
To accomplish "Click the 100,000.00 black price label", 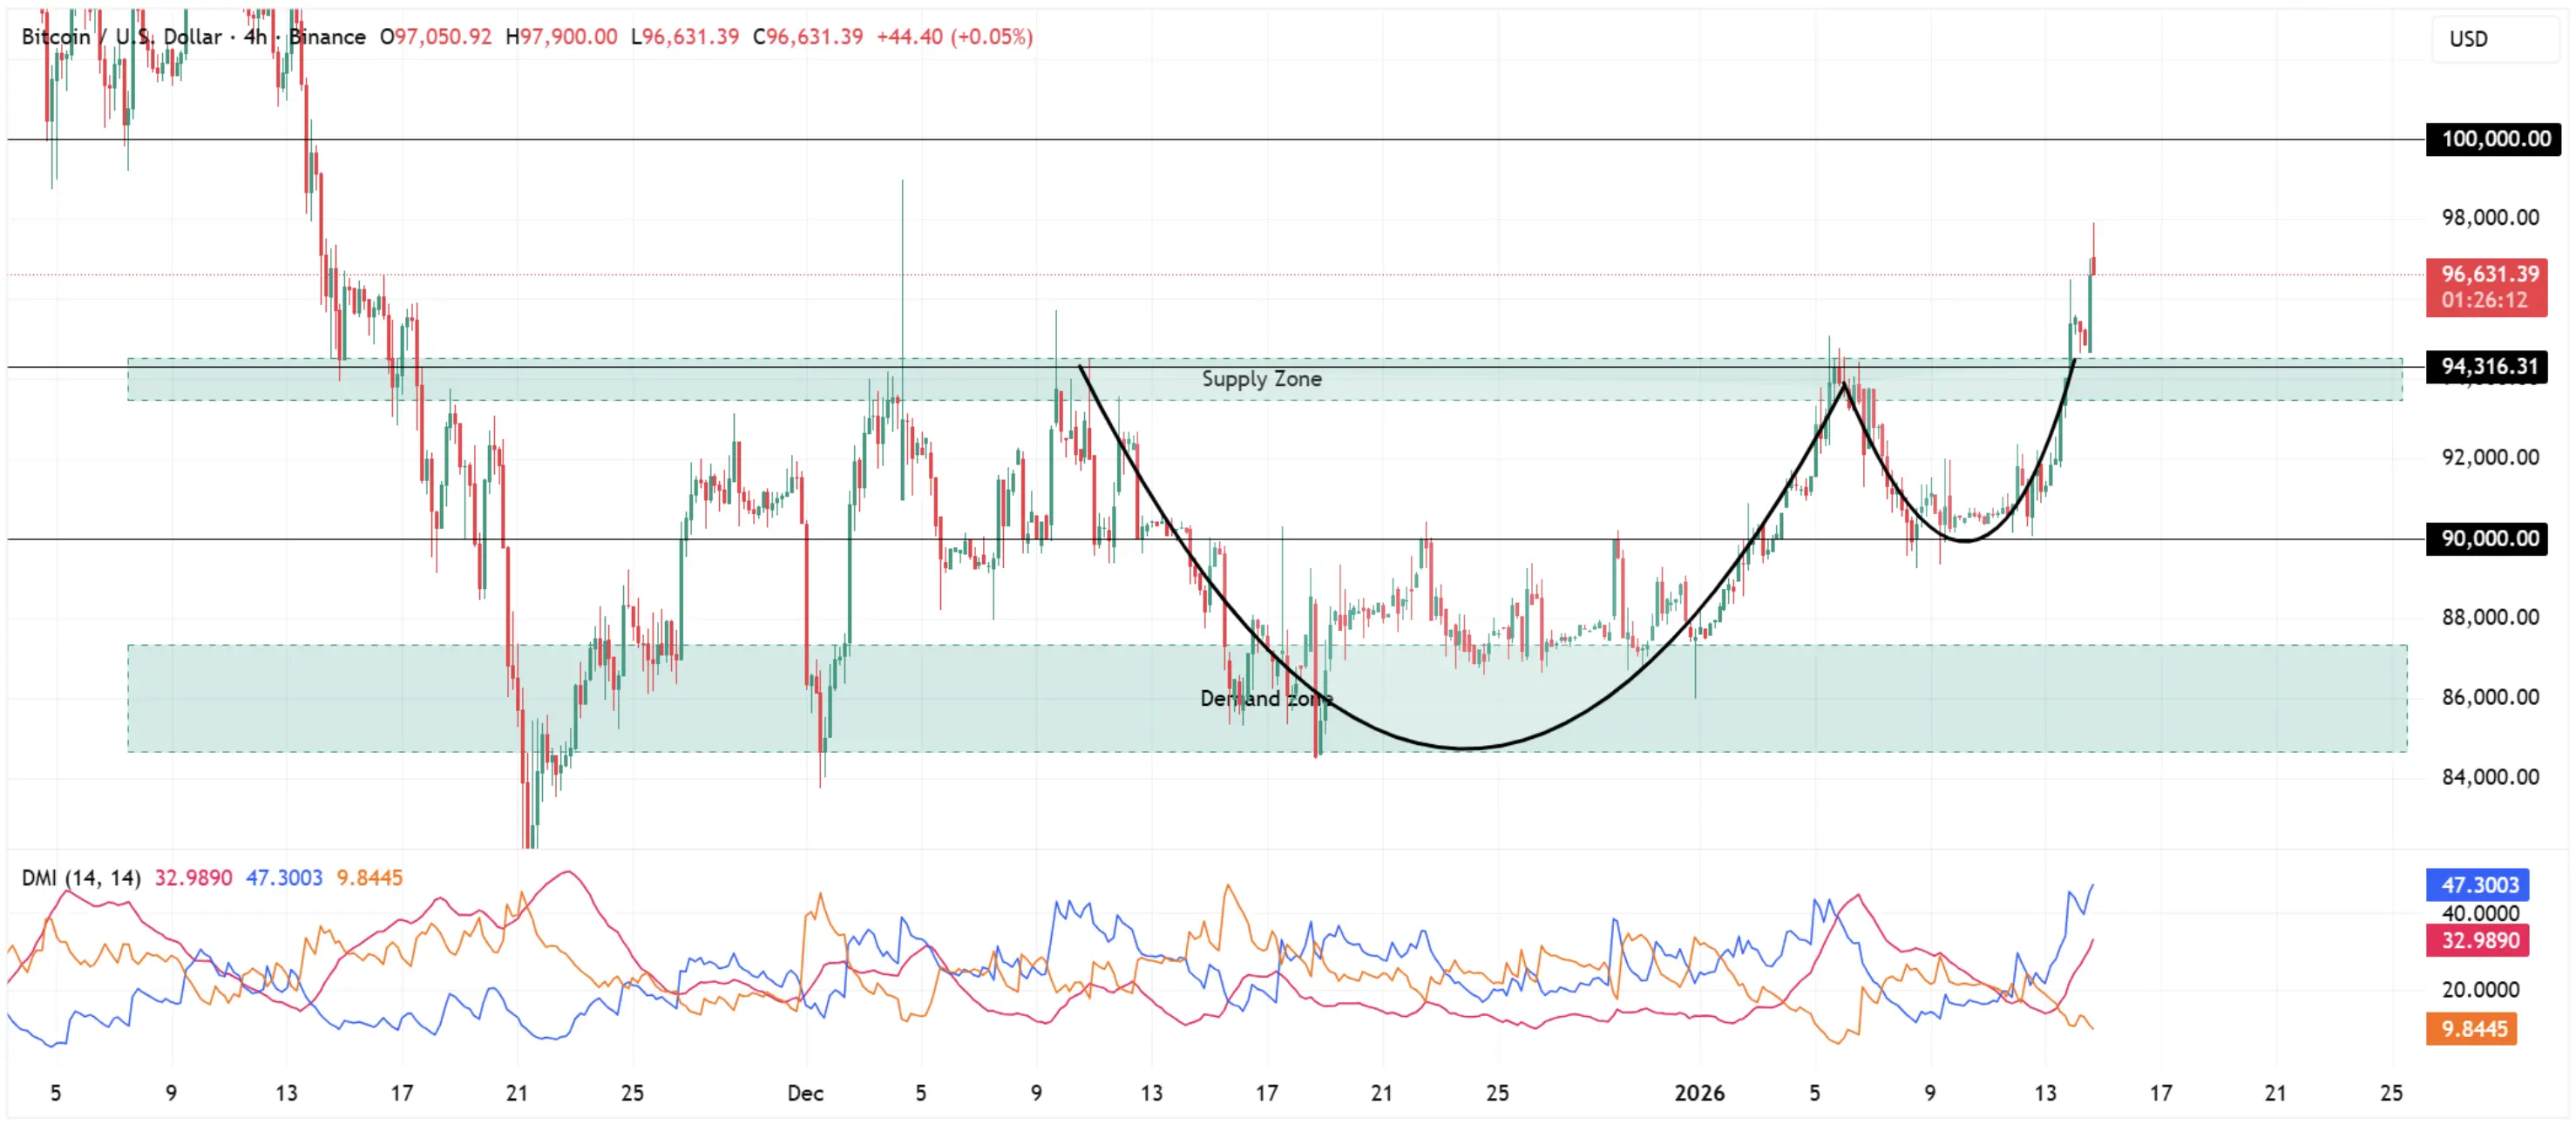I will coord(2494,139).
